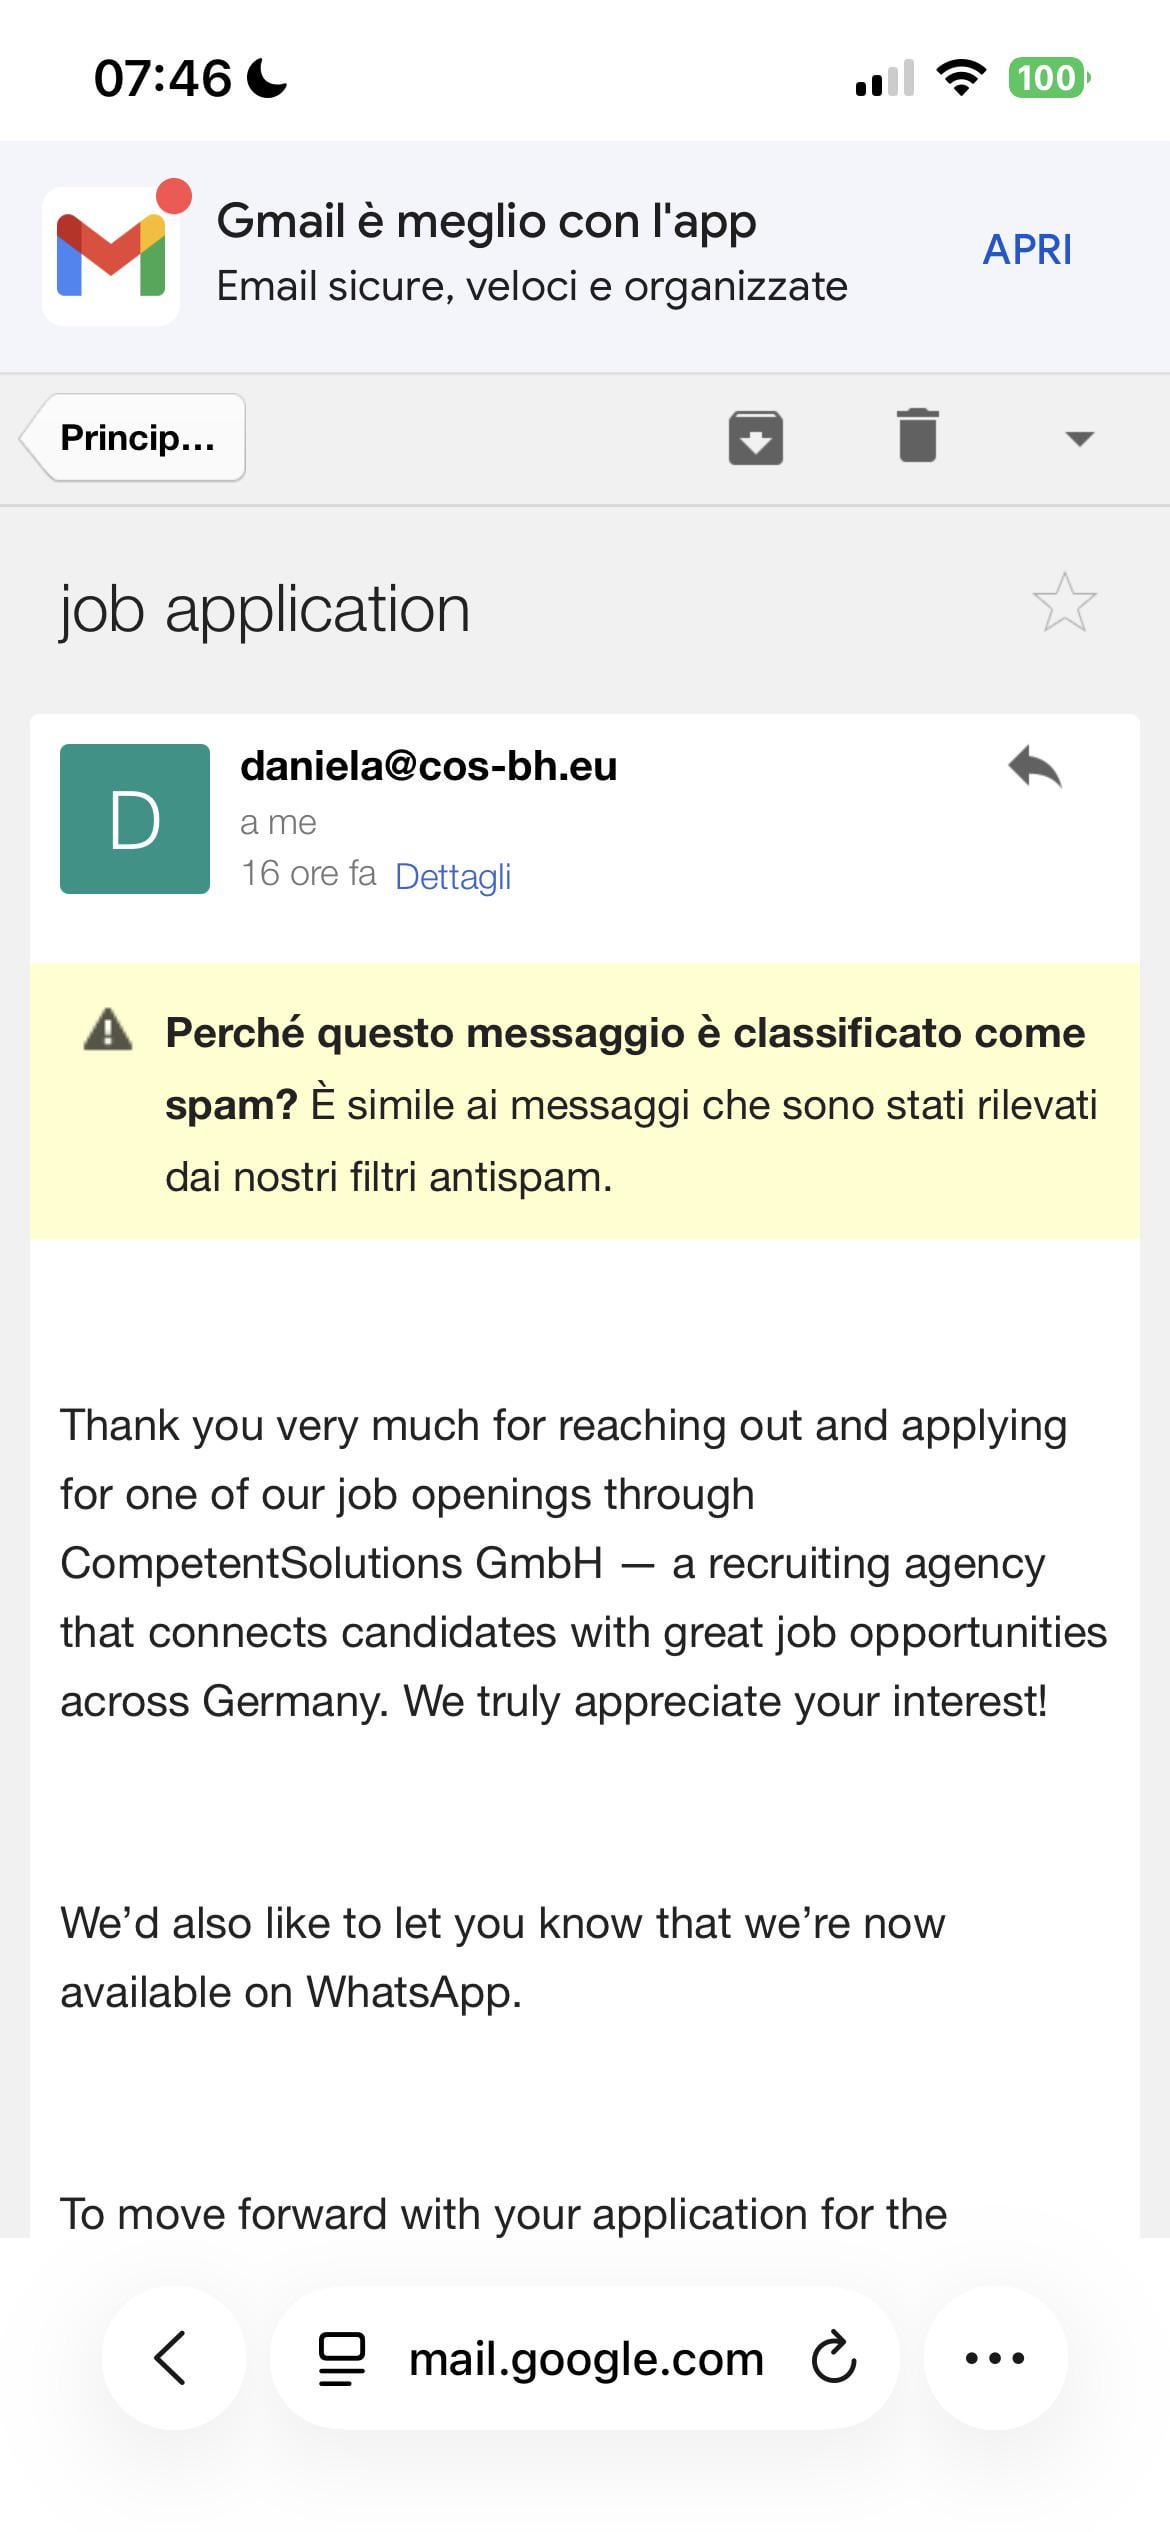
Task: Tap the mail.google.com address field
Action: tap(586, 2358)
